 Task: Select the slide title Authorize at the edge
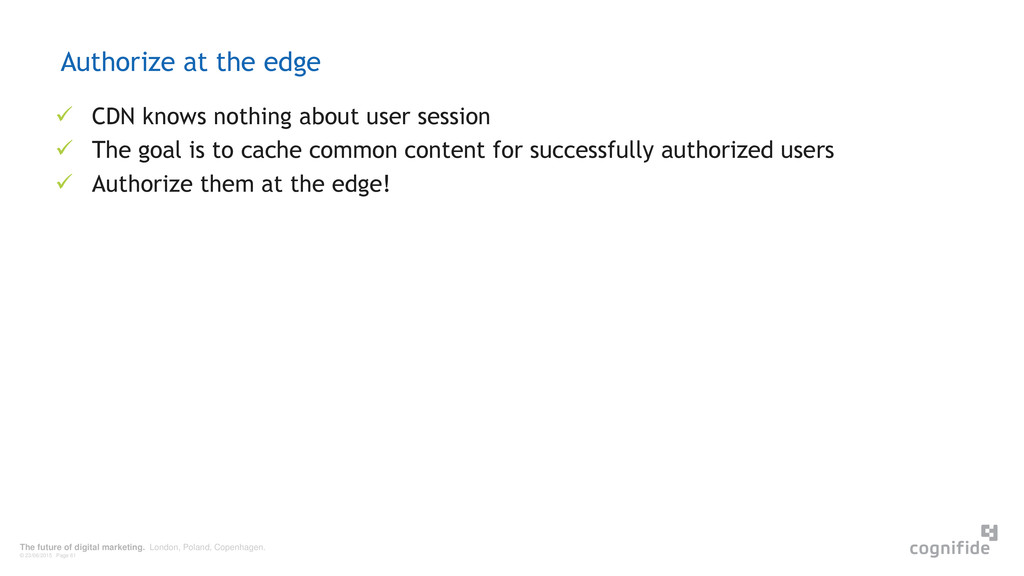tap(191, 62)
